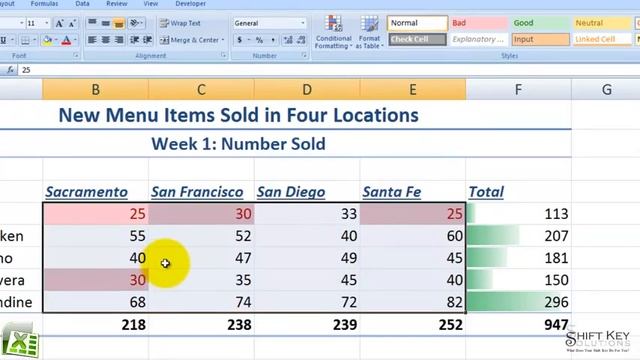Select column F header
Screen dimensions: 640x360
click(518, 89)
